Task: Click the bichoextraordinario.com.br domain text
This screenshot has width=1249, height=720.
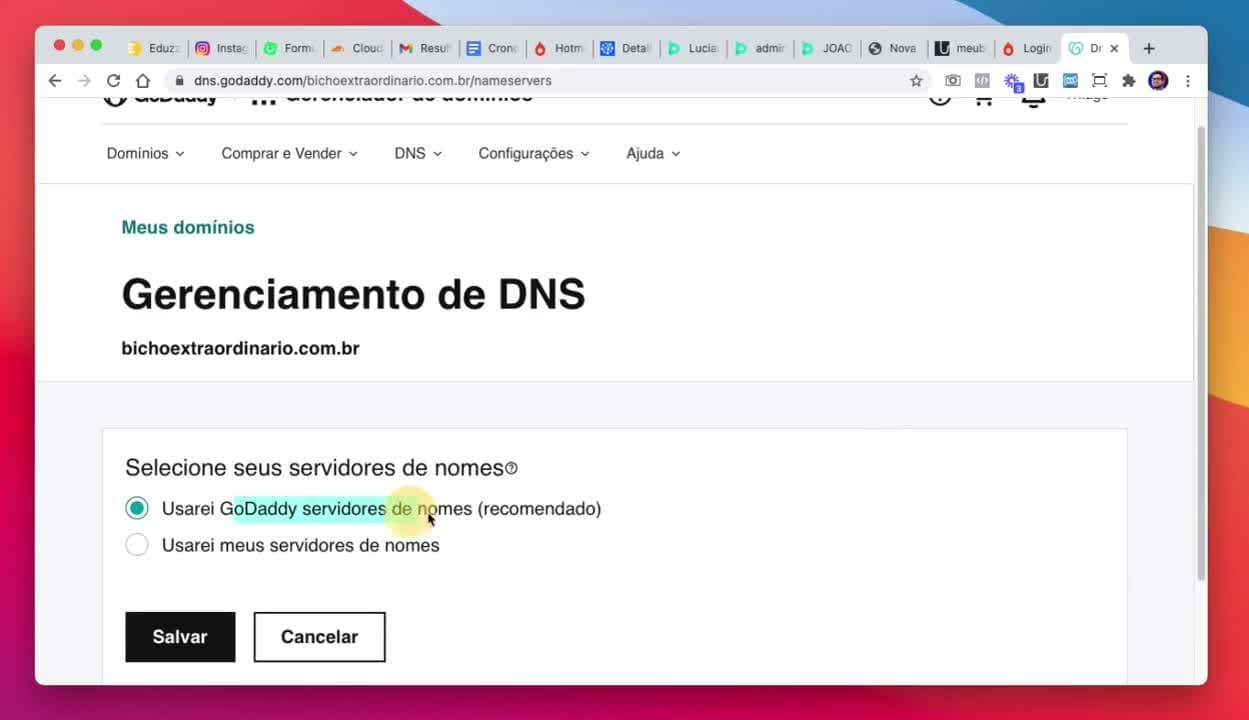Action: pyautogui.click(x=240, y=349)
